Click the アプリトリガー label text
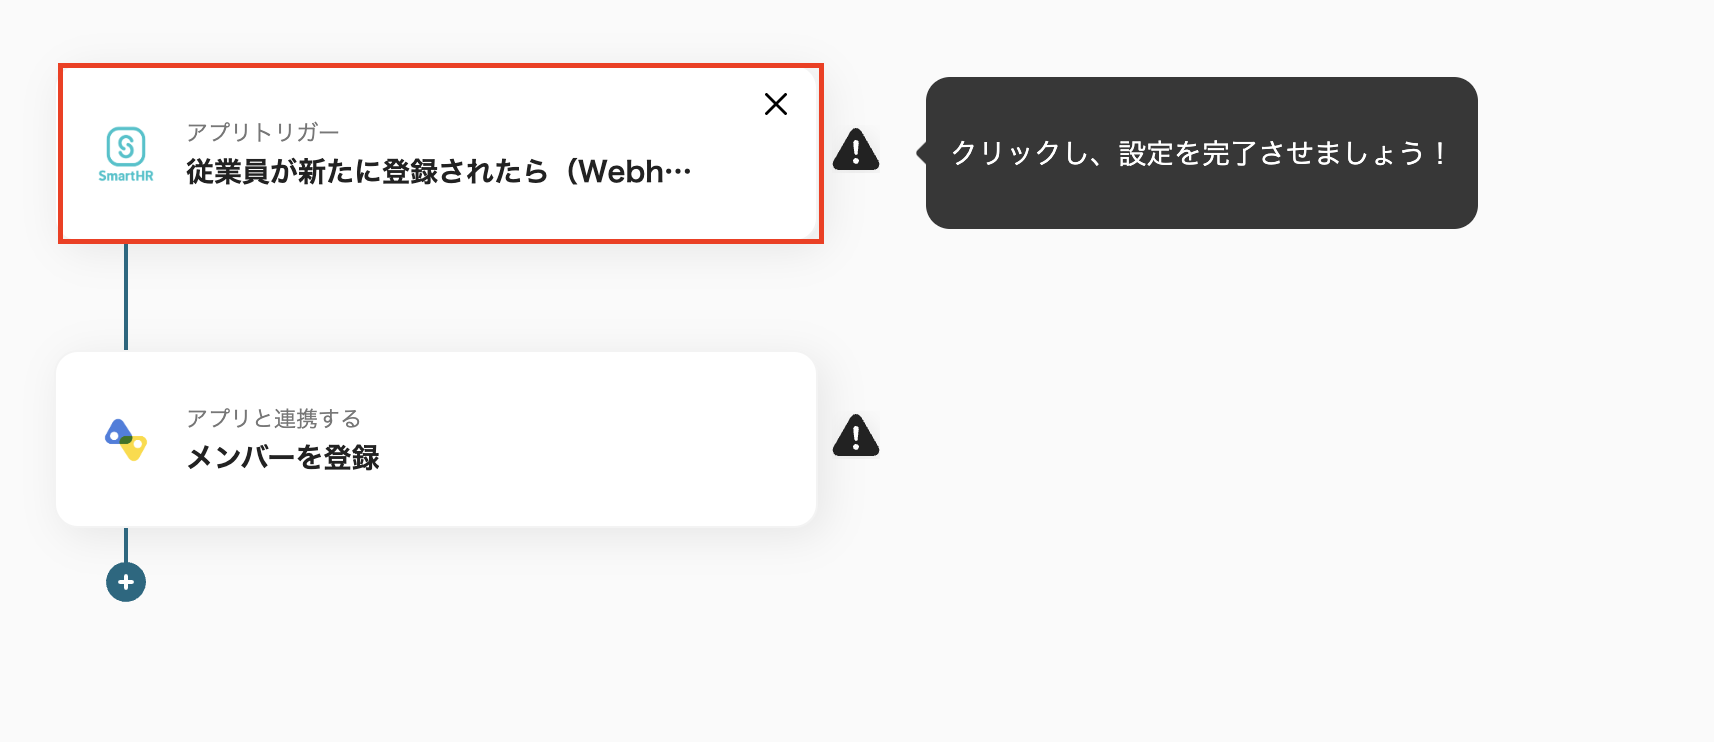Screen dimensions: 1714x742 262,131
